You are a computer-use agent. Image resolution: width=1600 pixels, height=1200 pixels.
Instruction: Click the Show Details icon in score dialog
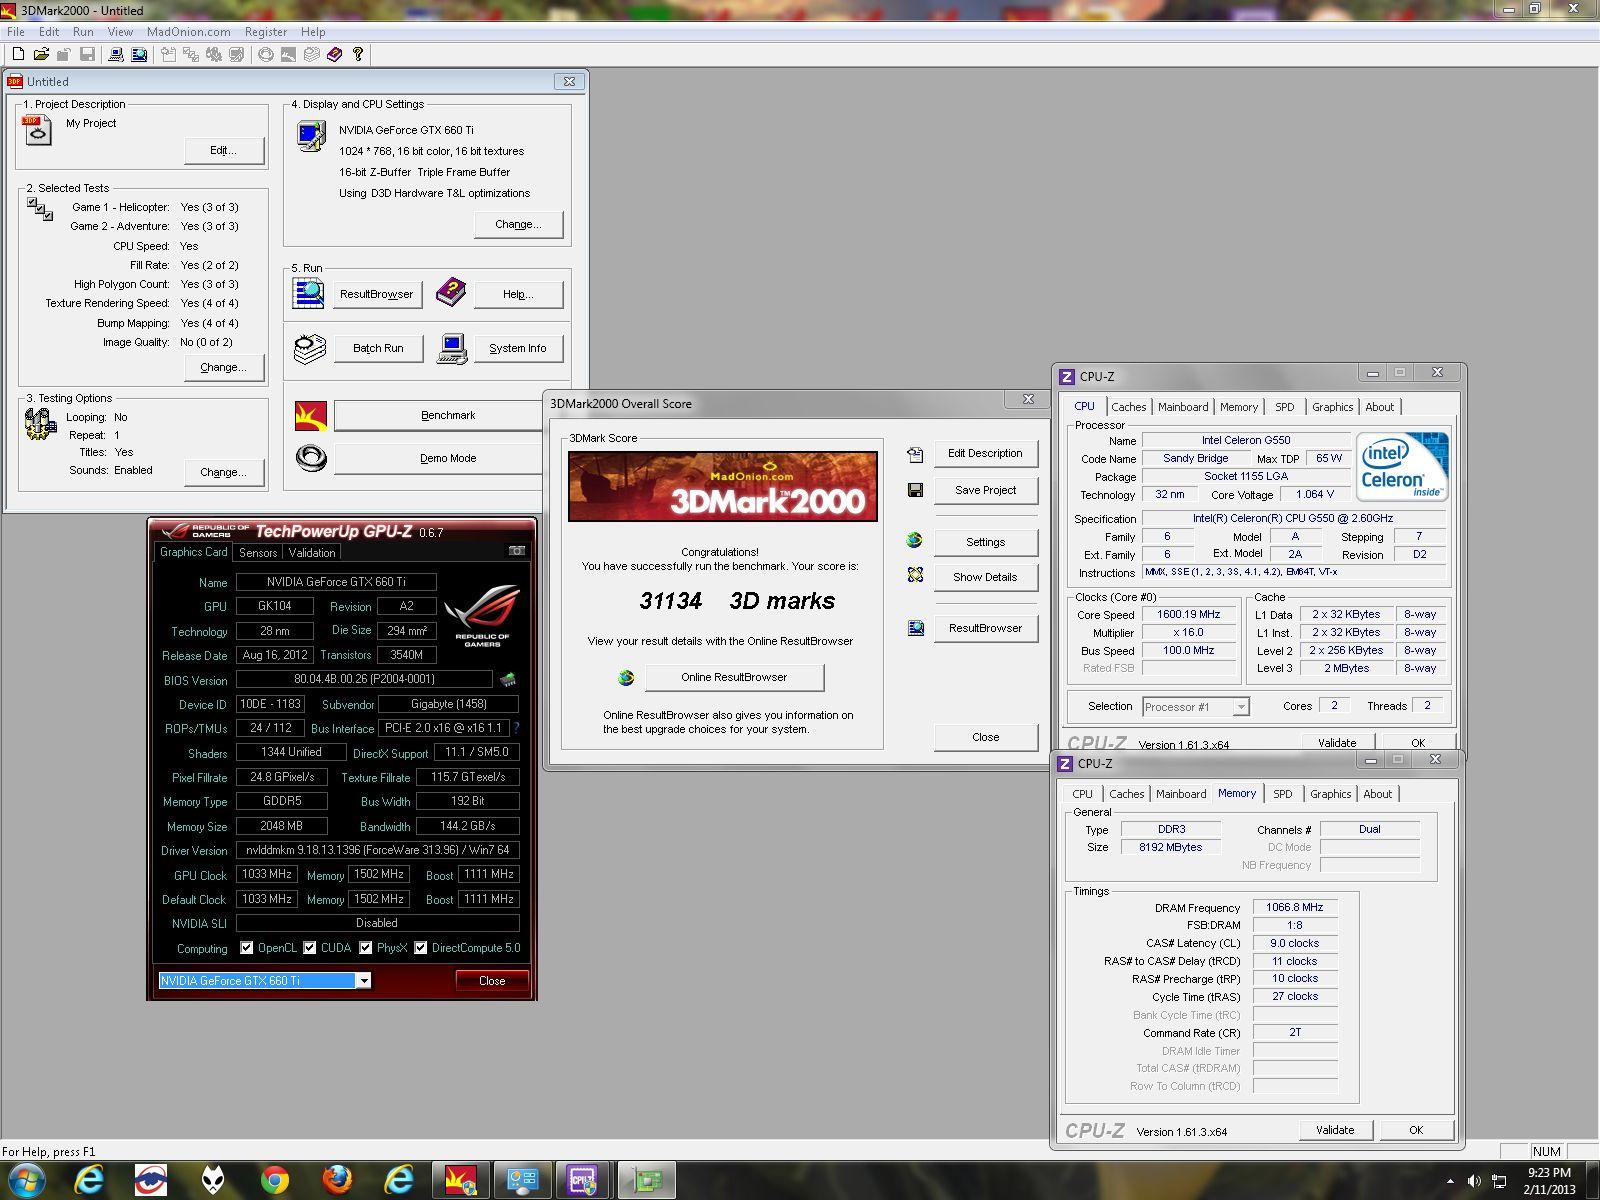pos(915,576)
